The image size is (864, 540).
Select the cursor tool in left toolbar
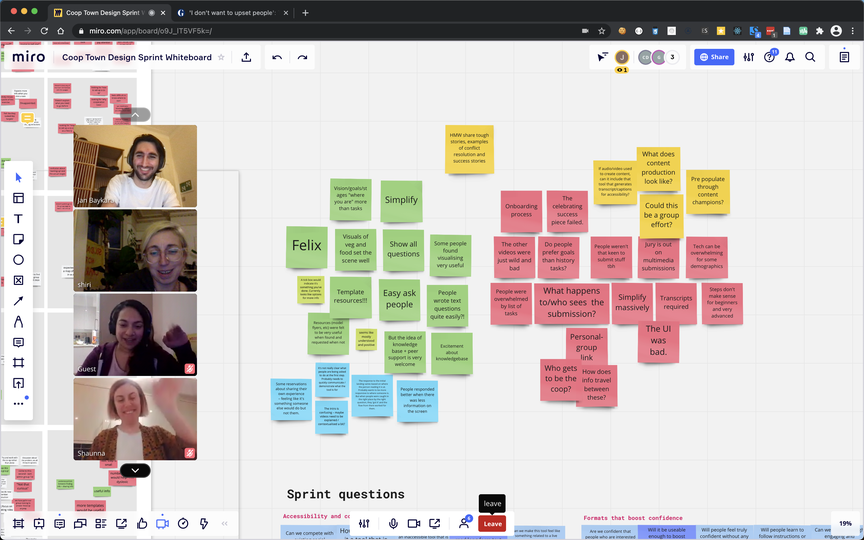[18, 177]
